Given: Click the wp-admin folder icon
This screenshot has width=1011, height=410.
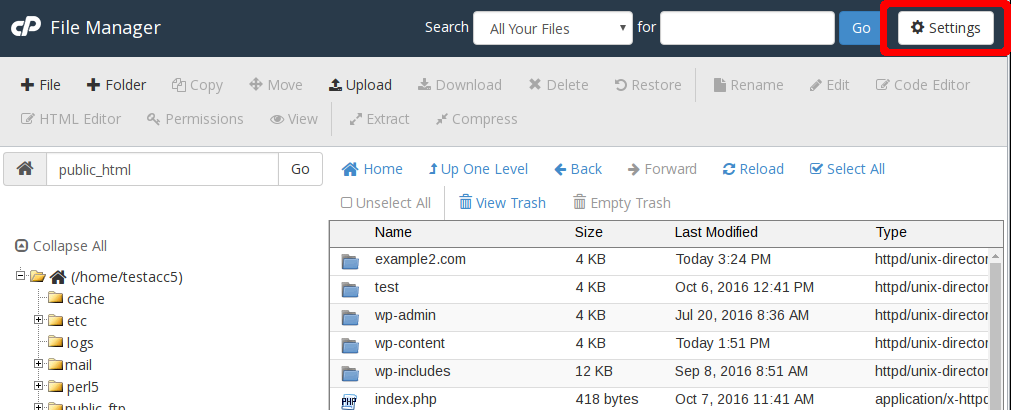Looking at the screenshot, I should [x=350, y=317].
